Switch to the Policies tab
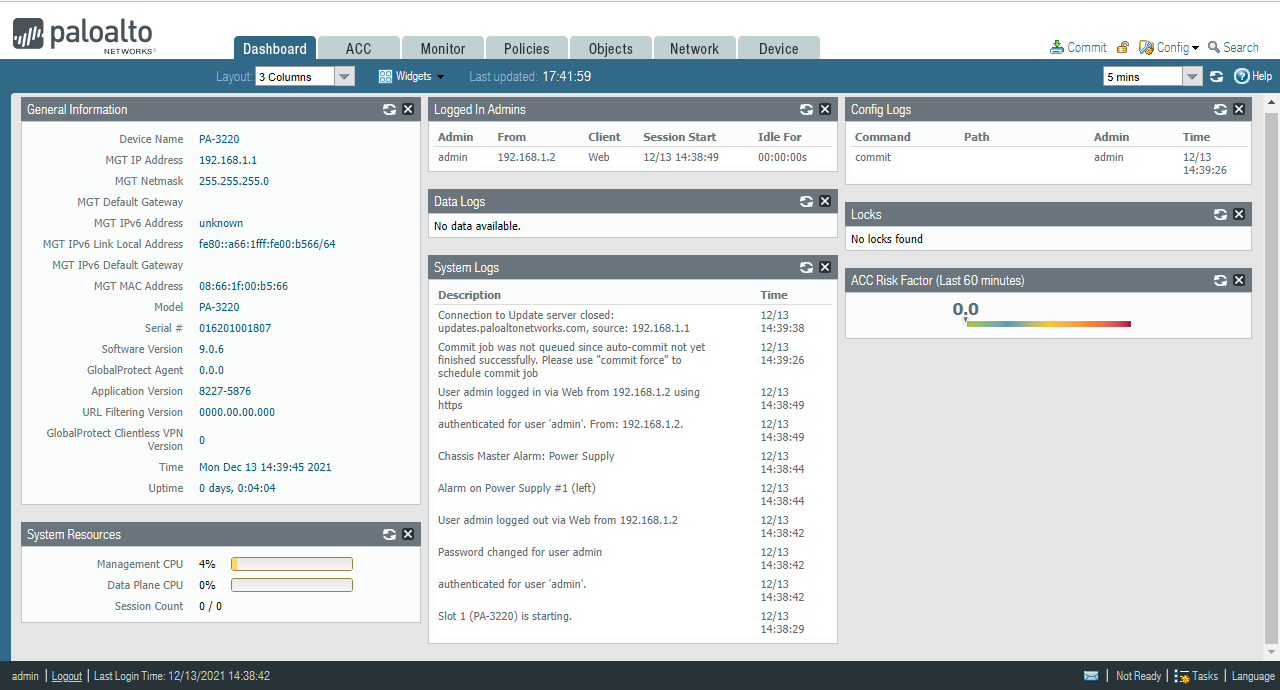 526,48
